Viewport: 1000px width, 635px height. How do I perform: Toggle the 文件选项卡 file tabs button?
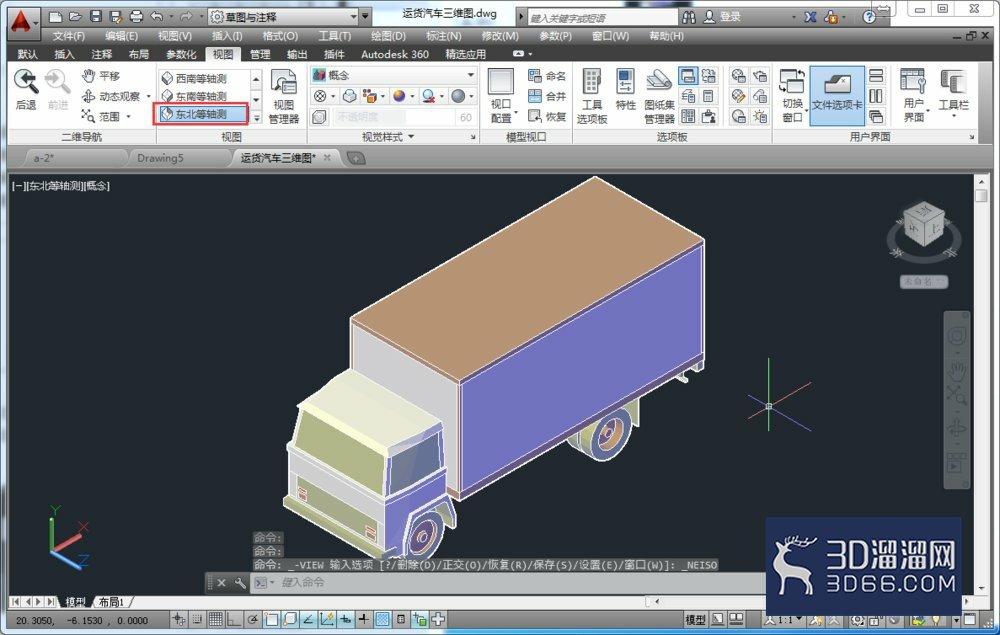pyautogui.click(x=837, y=94)
